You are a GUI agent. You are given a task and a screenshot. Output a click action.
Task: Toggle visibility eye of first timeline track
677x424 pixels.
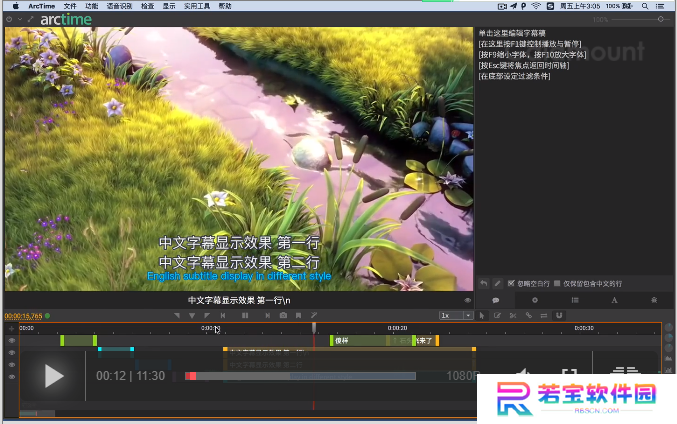12,341
